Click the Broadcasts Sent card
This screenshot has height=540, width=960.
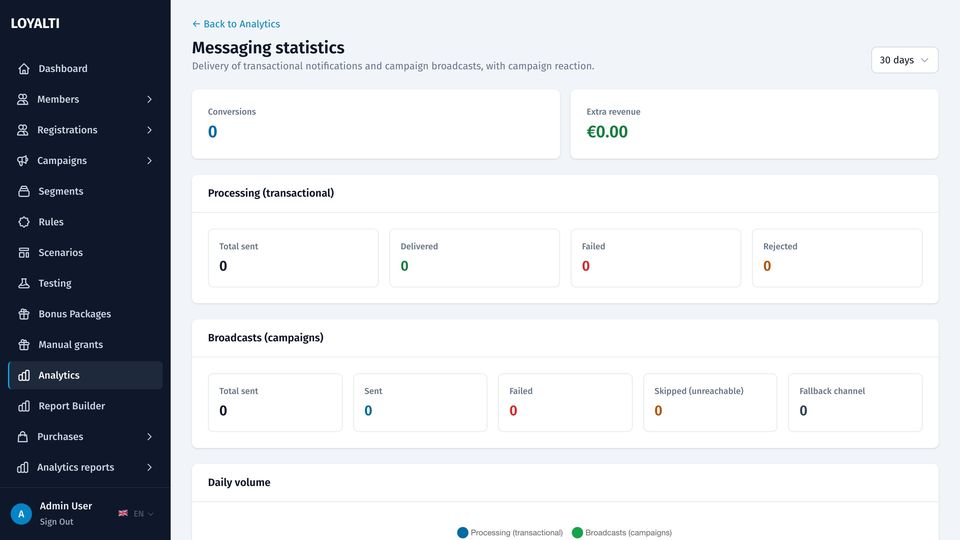tap(420, 402)
